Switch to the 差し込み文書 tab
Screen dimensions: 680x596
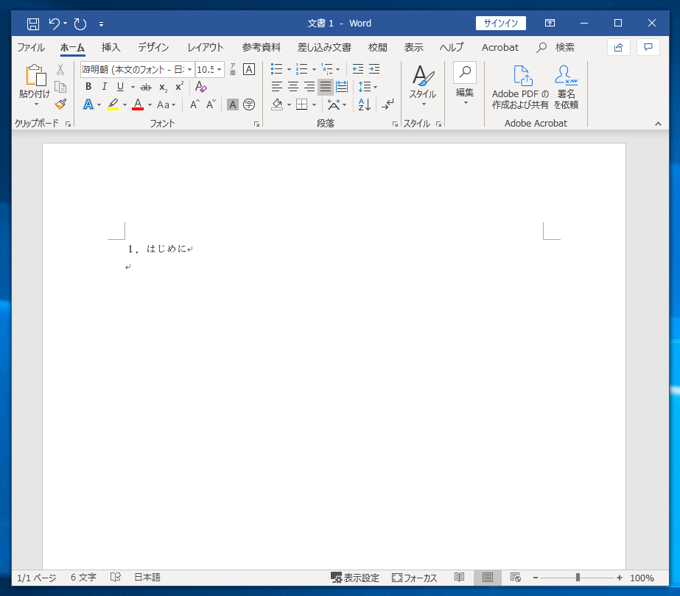click(x=324, y=47)
